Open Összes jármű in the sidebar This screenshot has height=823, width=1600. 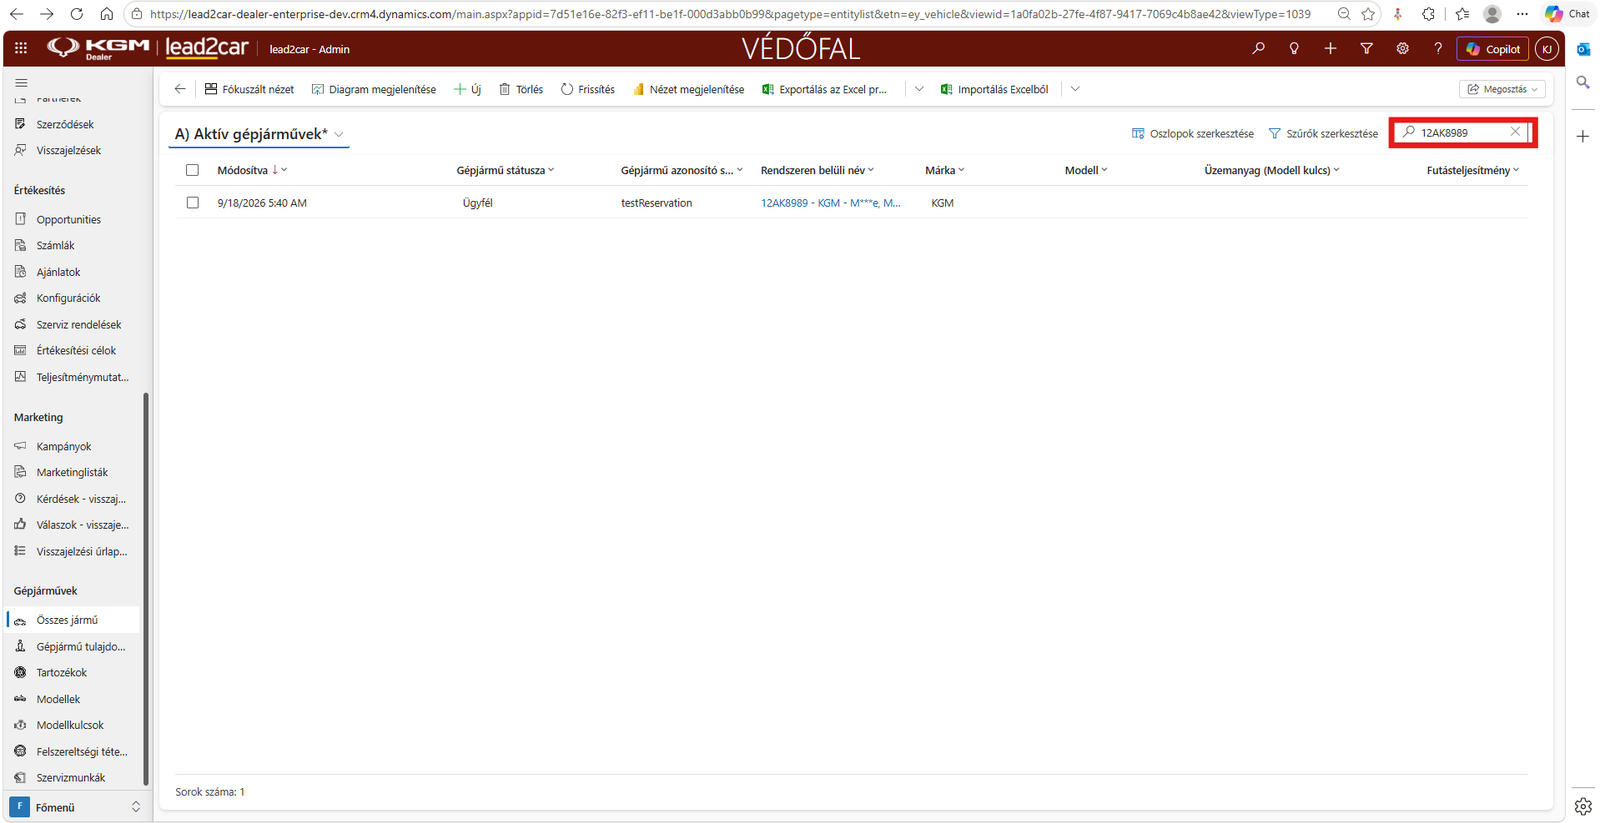click(x=73, y=620)
